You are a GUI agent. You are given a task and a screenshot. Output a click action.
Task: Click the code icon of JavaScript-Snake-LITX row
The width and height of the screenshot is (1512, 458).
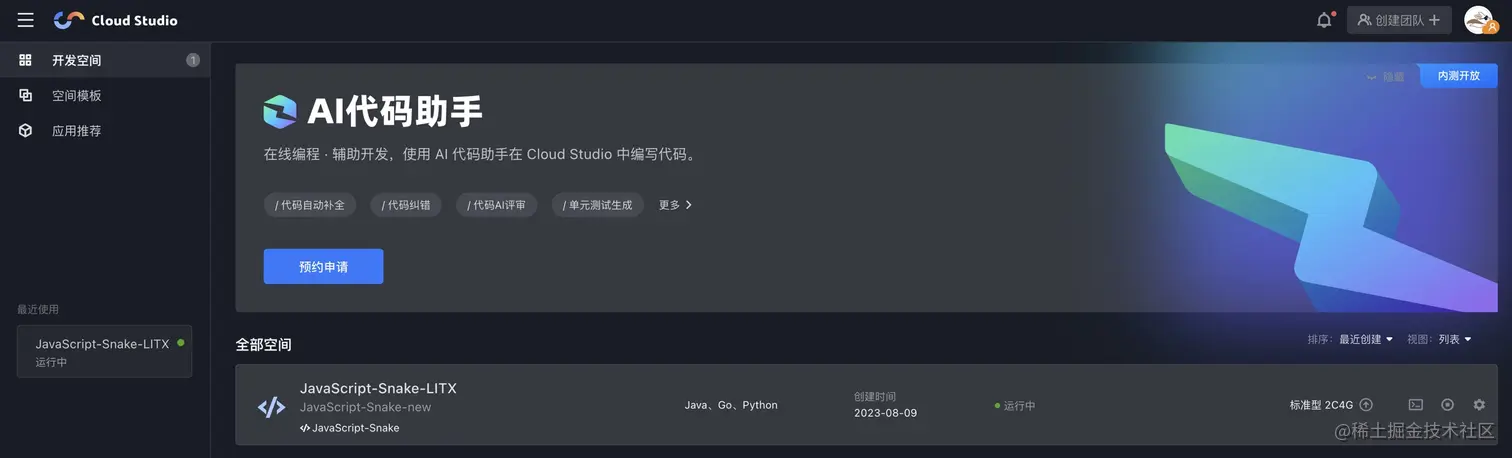[x=271, y=406]
